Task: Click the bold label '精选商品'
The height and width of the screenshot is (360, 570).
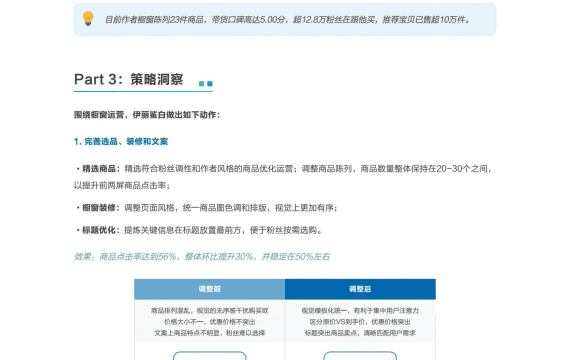Action: click(x=99, y=169)
